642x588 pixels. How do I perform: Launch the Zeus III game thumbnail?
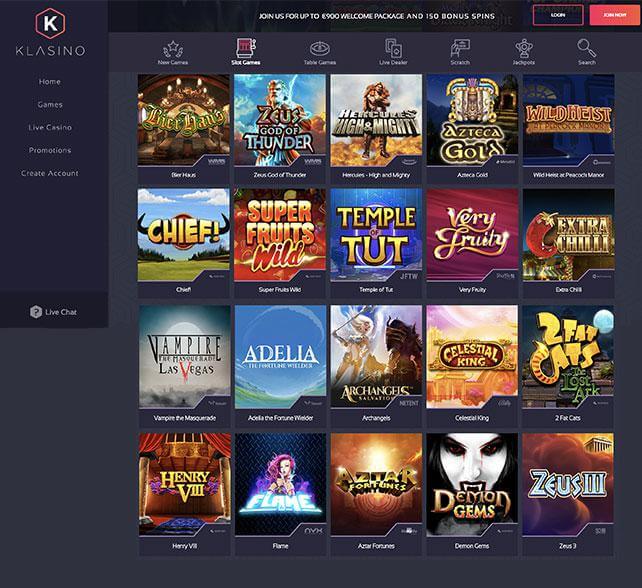tap(568, 485)
